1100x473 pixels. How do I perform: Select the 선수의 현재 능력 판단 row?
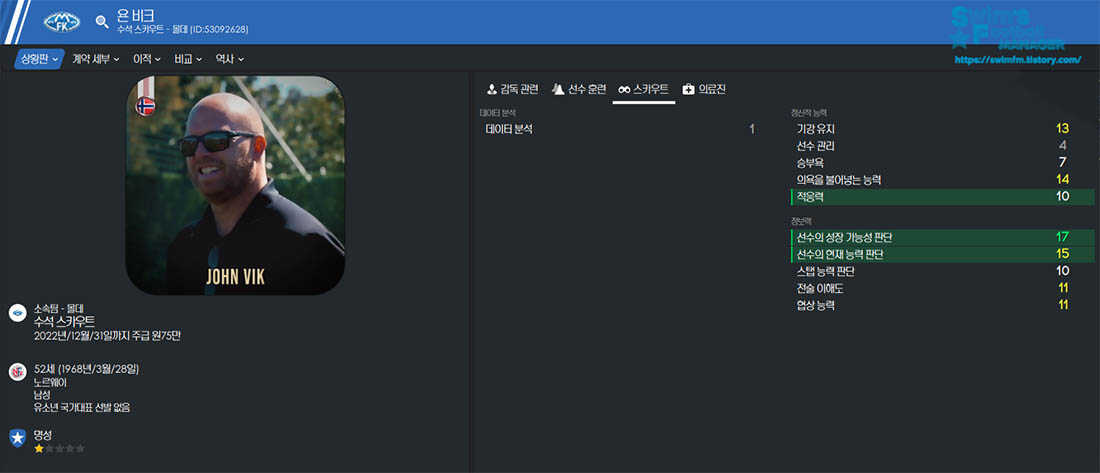(x=941, y=254)
